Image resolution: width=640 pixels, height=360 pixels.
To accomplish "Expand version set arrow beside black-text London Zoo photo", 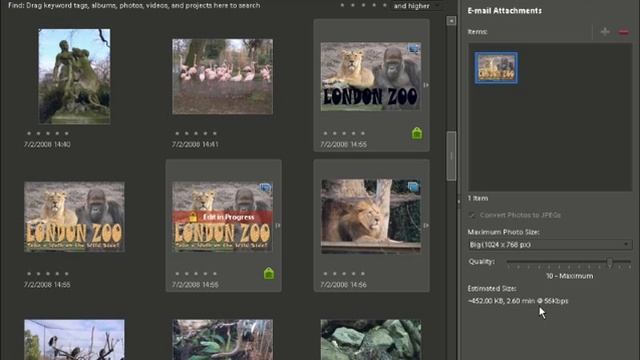I will pos(426,85).
